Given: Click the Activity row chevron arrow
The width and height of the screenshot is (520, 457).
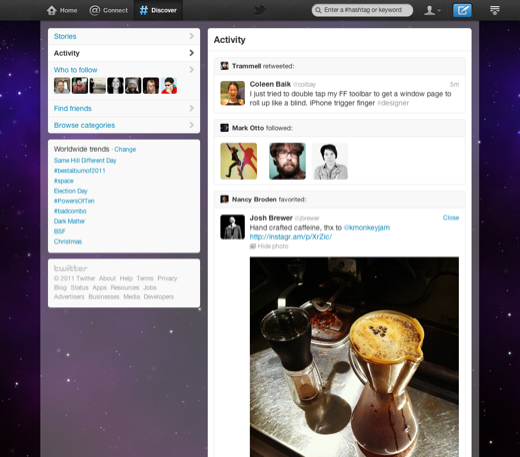Looking at the screenshot, I should (192, 53).
